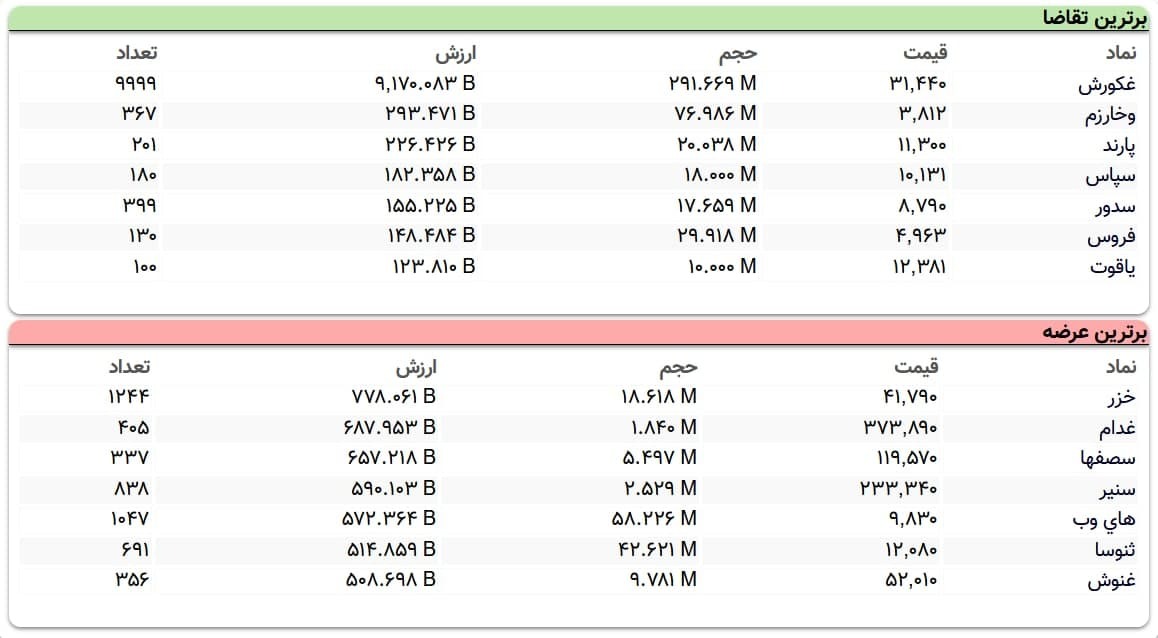Sort supply table by ارزش column
The width and height of the screenshot is (1158, 638).
click(416, 367)
